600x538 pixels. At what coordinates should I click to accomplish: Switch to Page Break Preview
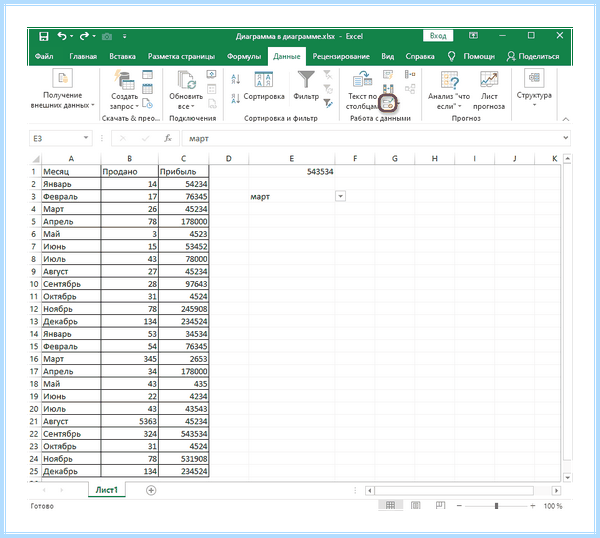[440, 506]
